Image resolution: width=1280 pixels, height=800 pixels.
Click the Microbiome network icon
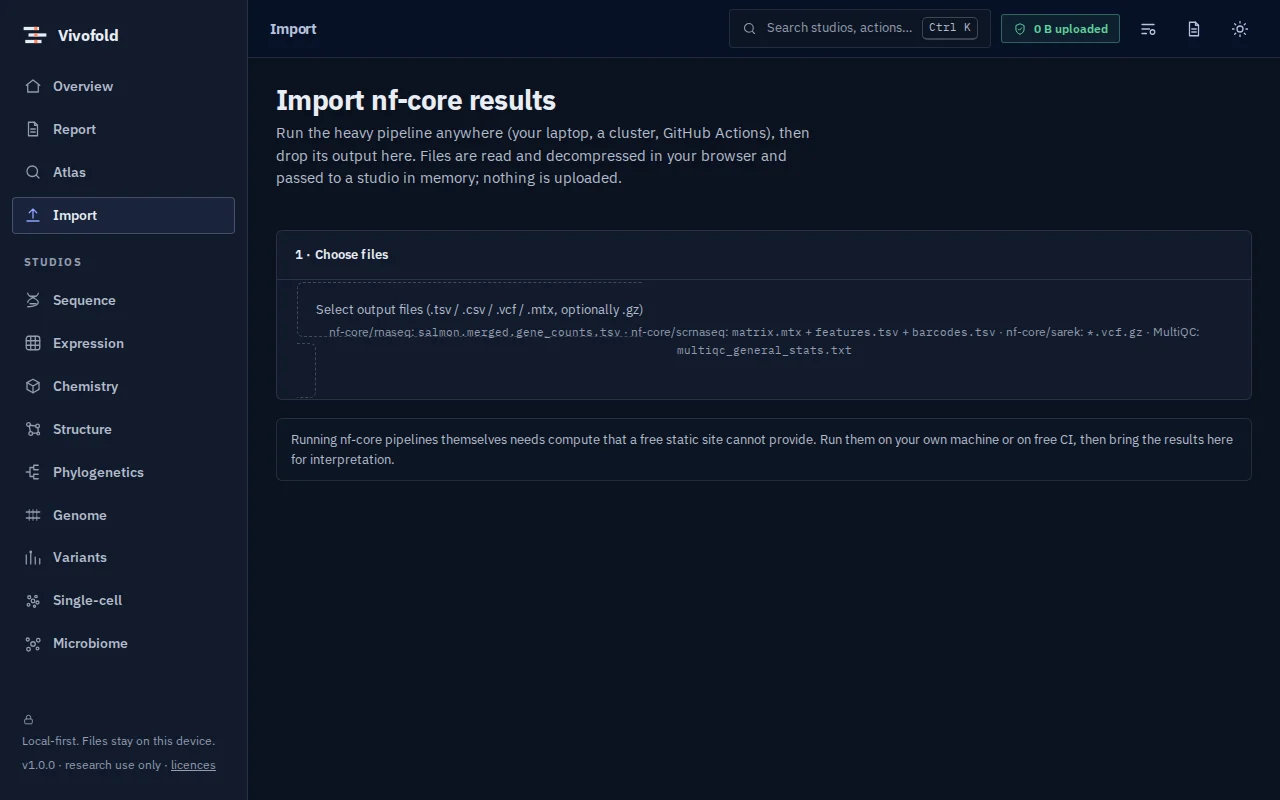(33, 643)
